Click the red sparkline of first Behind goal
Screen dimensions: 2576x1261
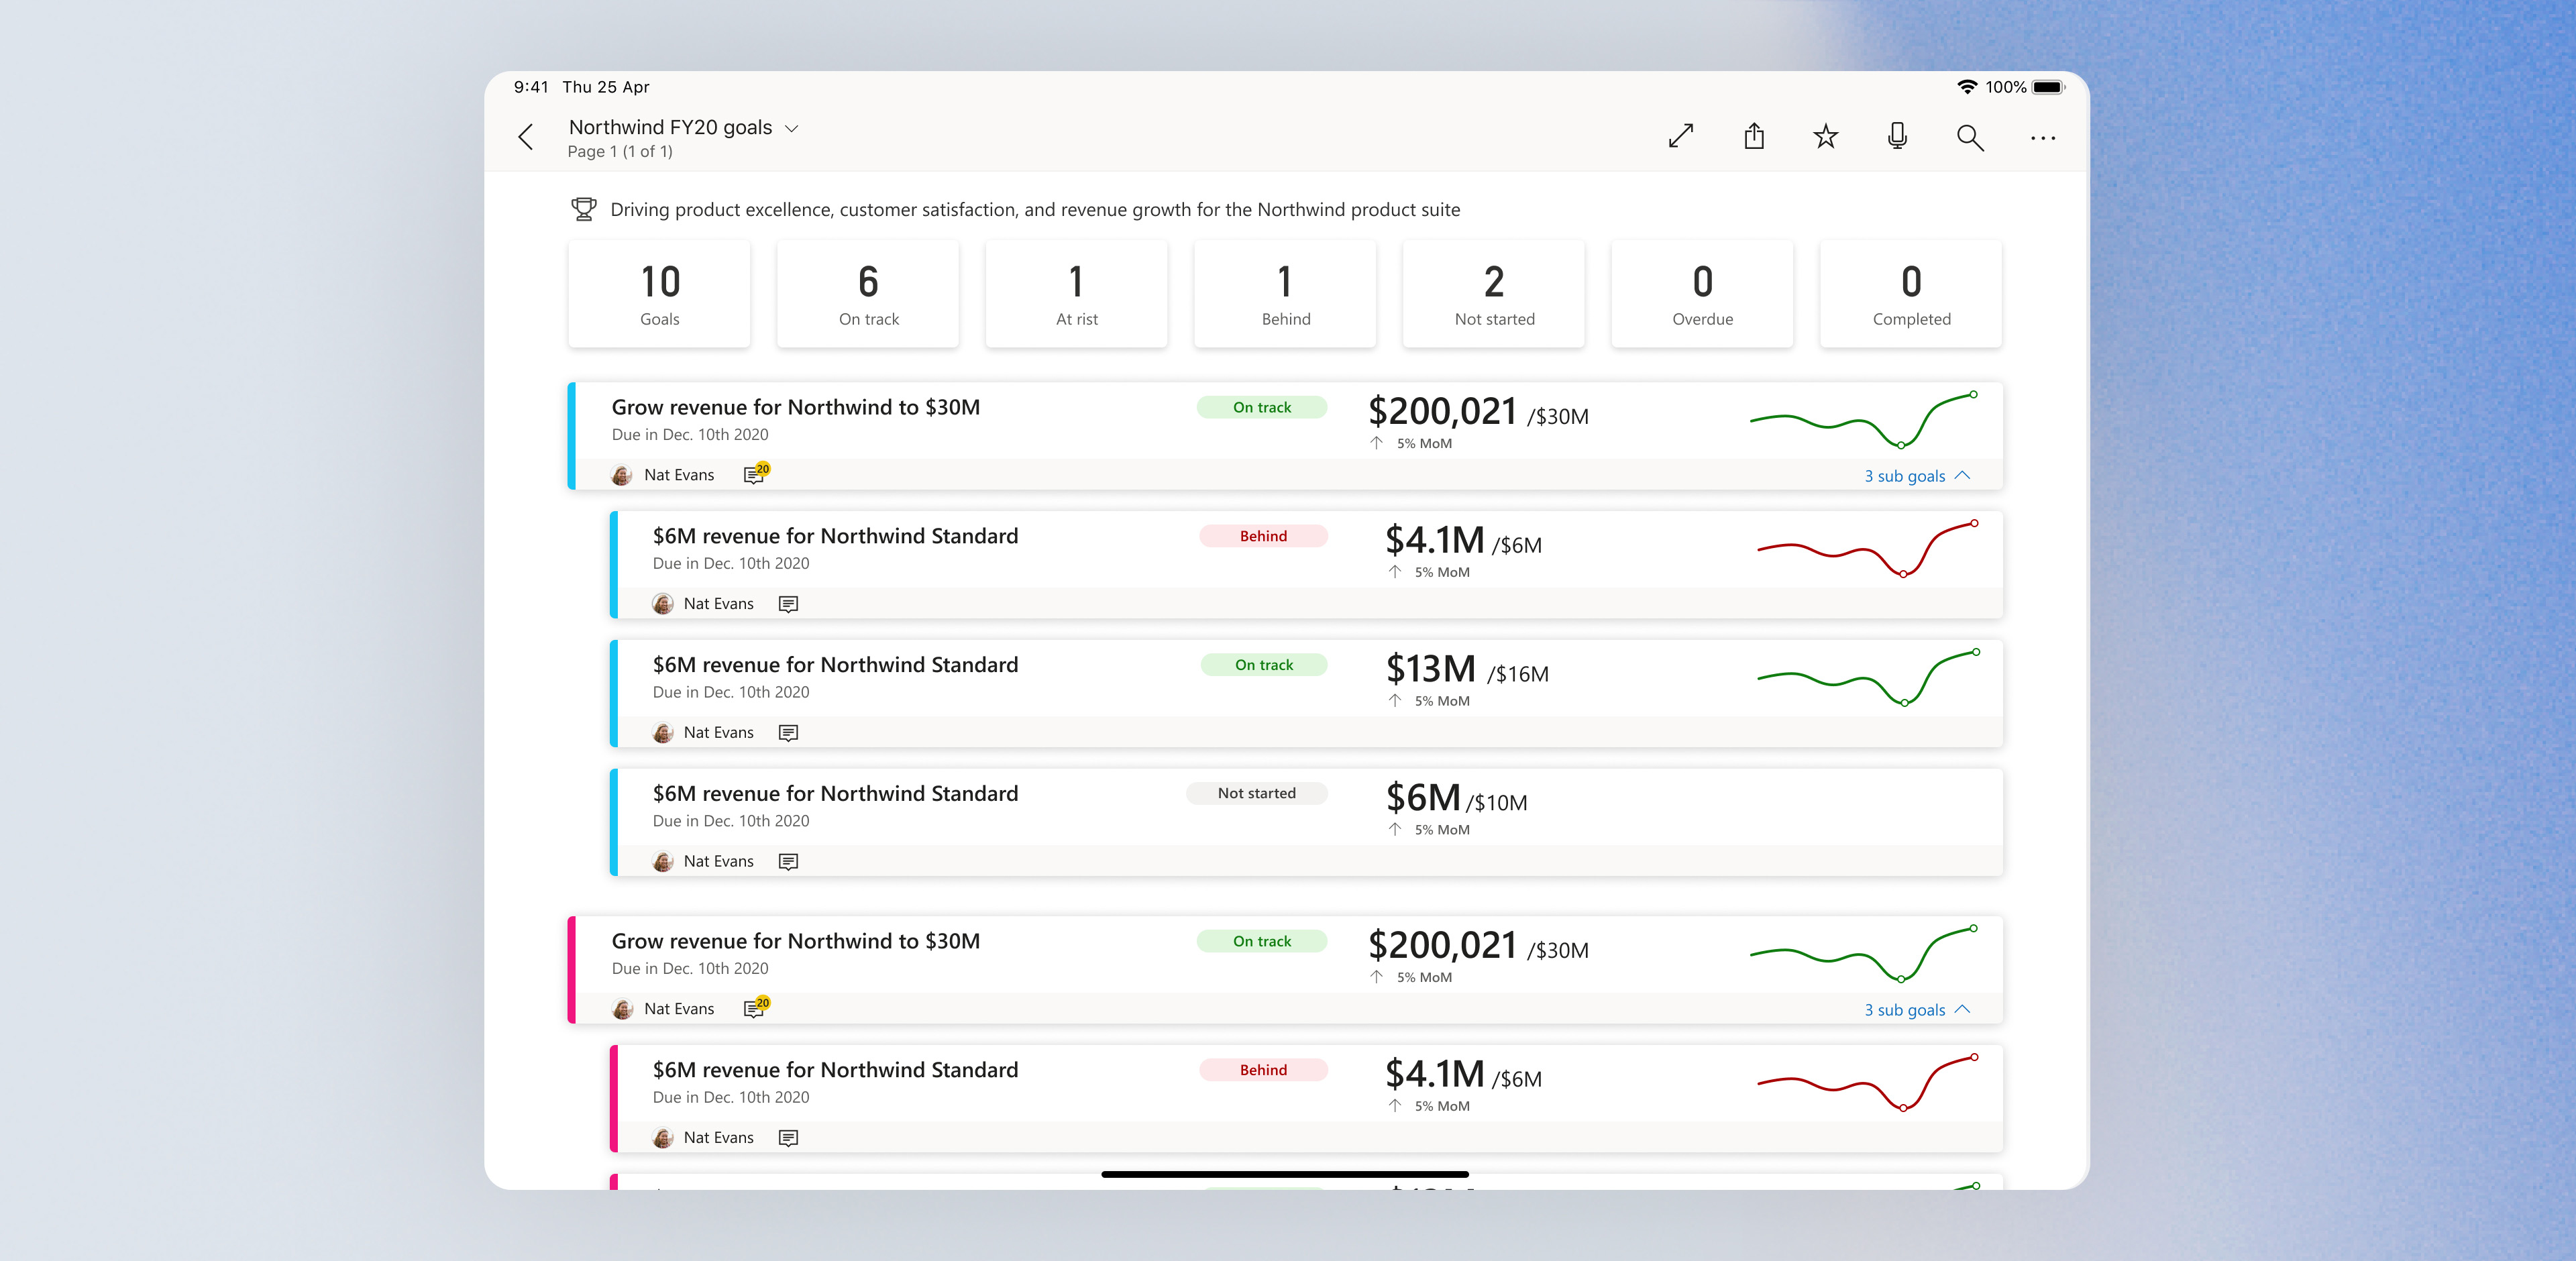click(1867, 550)
